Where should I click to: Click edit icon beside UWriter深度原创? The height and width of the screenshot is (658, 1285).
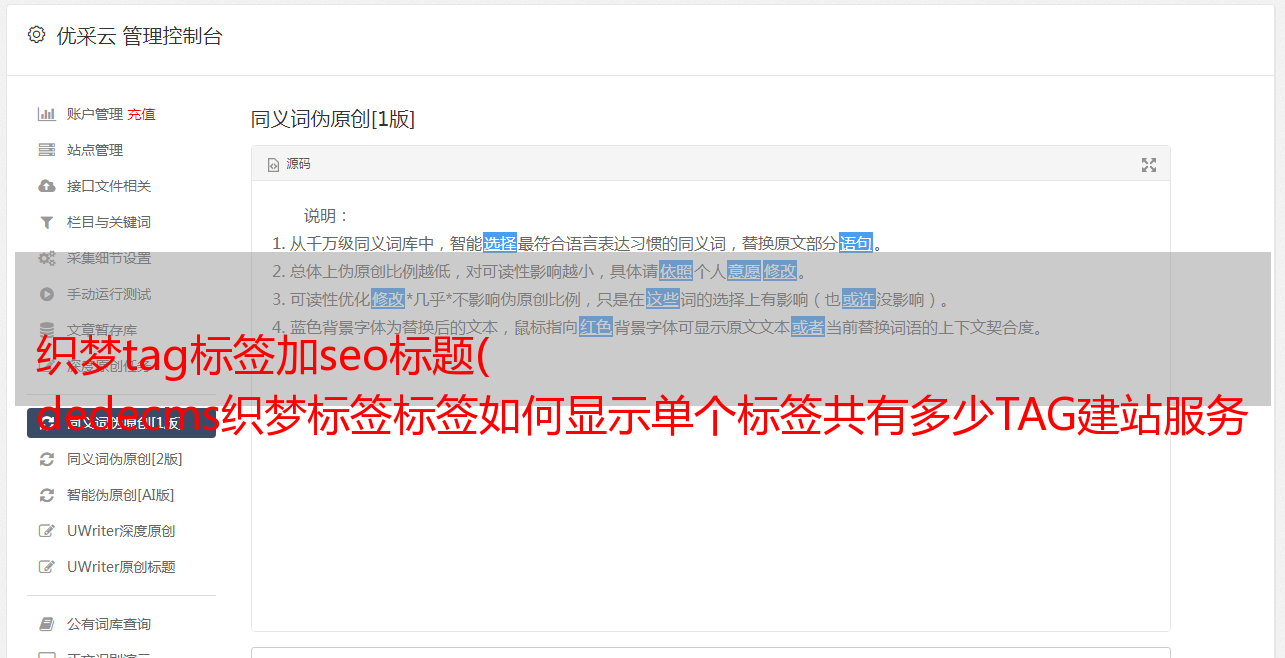click(46, 531)
